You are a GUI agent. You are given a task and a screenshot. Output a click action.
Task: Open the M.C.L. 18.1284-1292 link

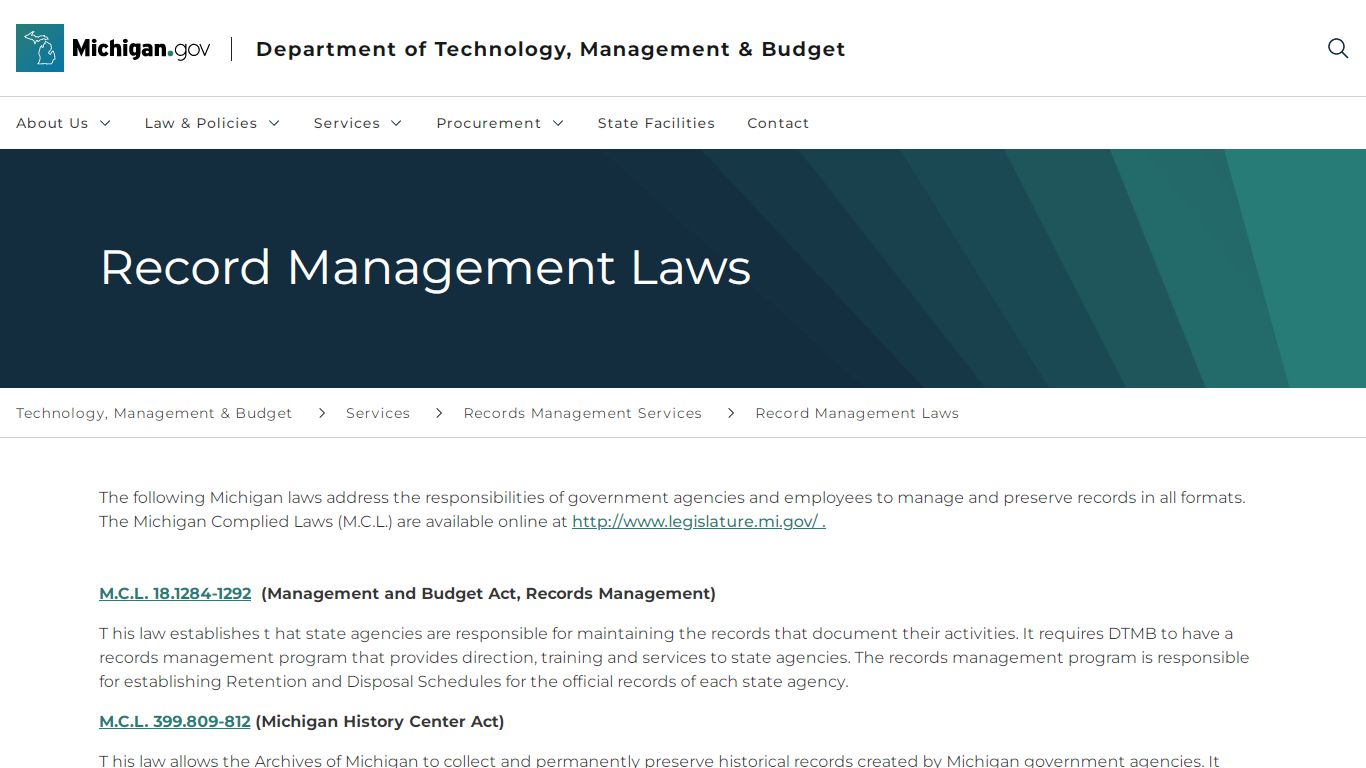pyautogui.click(x=175, y=593)
